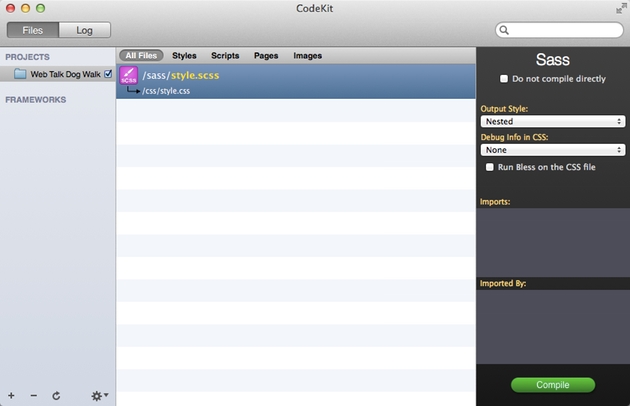Click the SCSS file type icon
This screenshot has height=406, width=630.
point(129,76)
